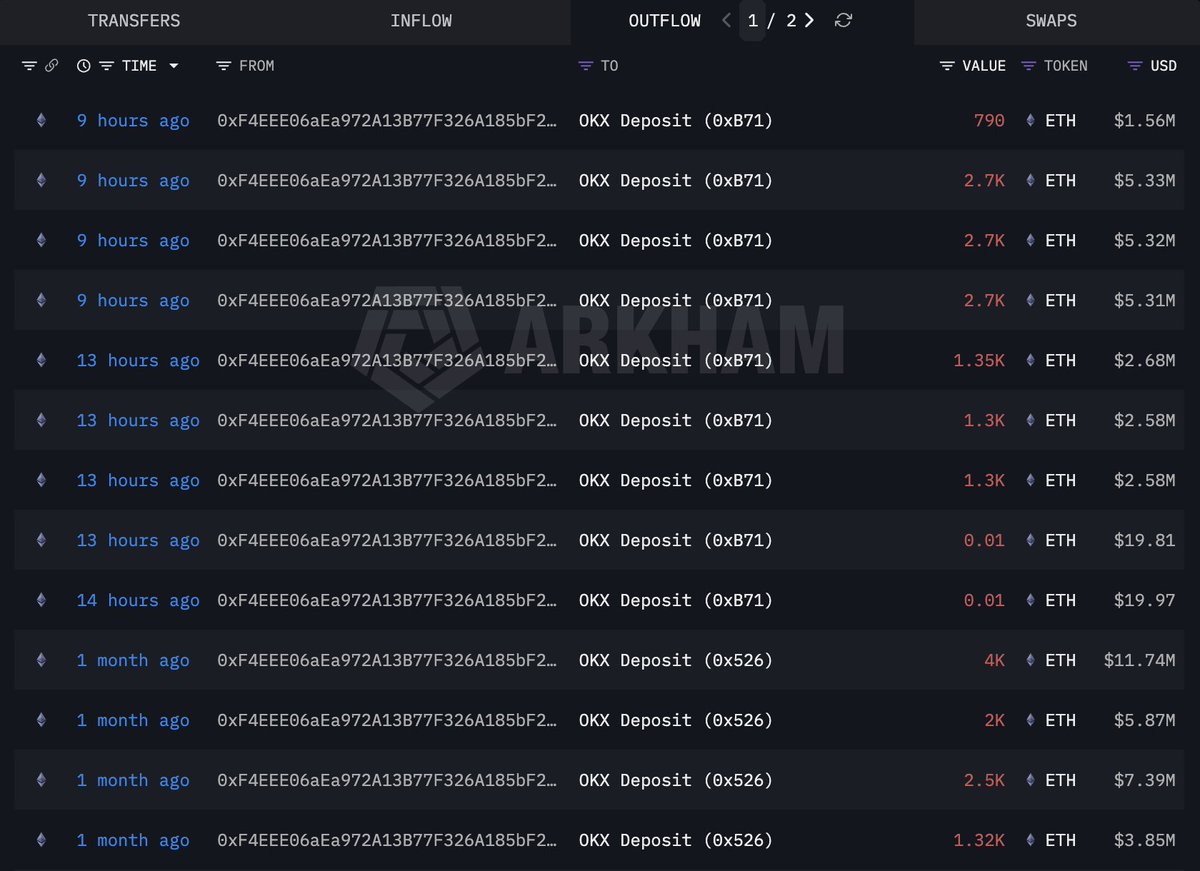Click the refresh icon beside pagination
1200x871 pixels.
pos(843,21)
